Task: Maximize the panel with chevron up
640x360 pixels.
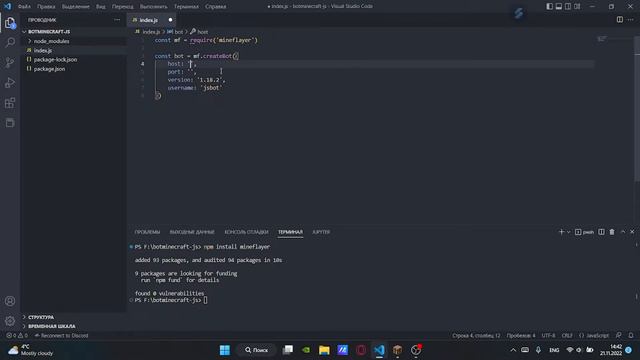Action: click(x=623, y=232)
